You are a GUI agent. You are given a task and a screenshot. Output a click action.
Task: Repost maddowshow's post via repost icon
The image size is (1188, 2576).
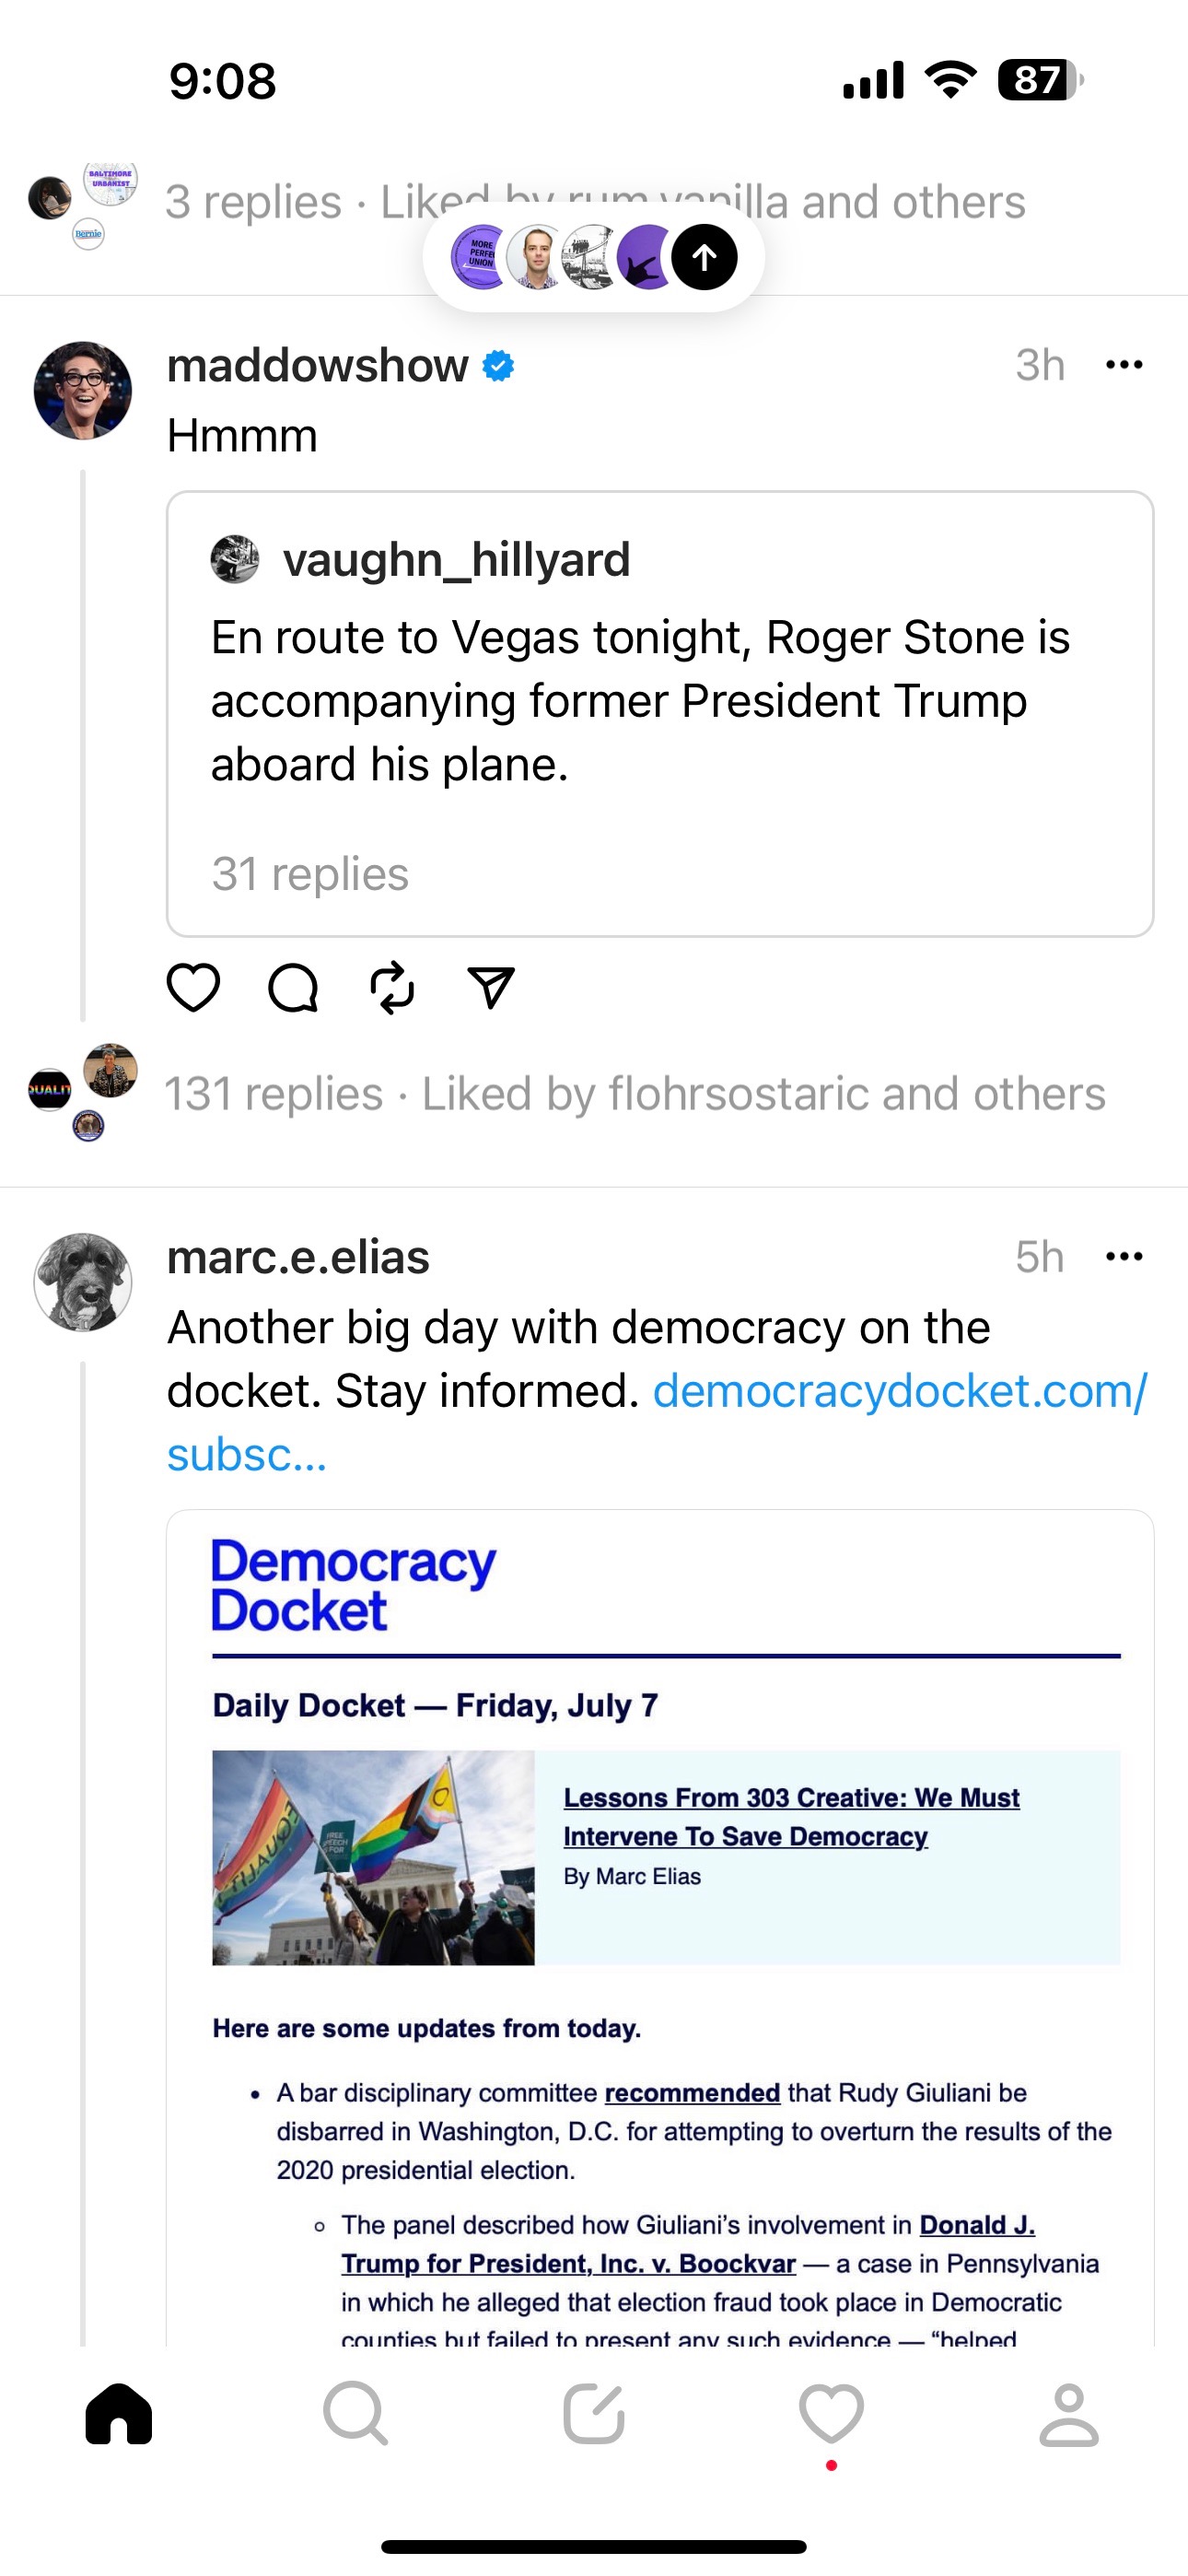392,988
